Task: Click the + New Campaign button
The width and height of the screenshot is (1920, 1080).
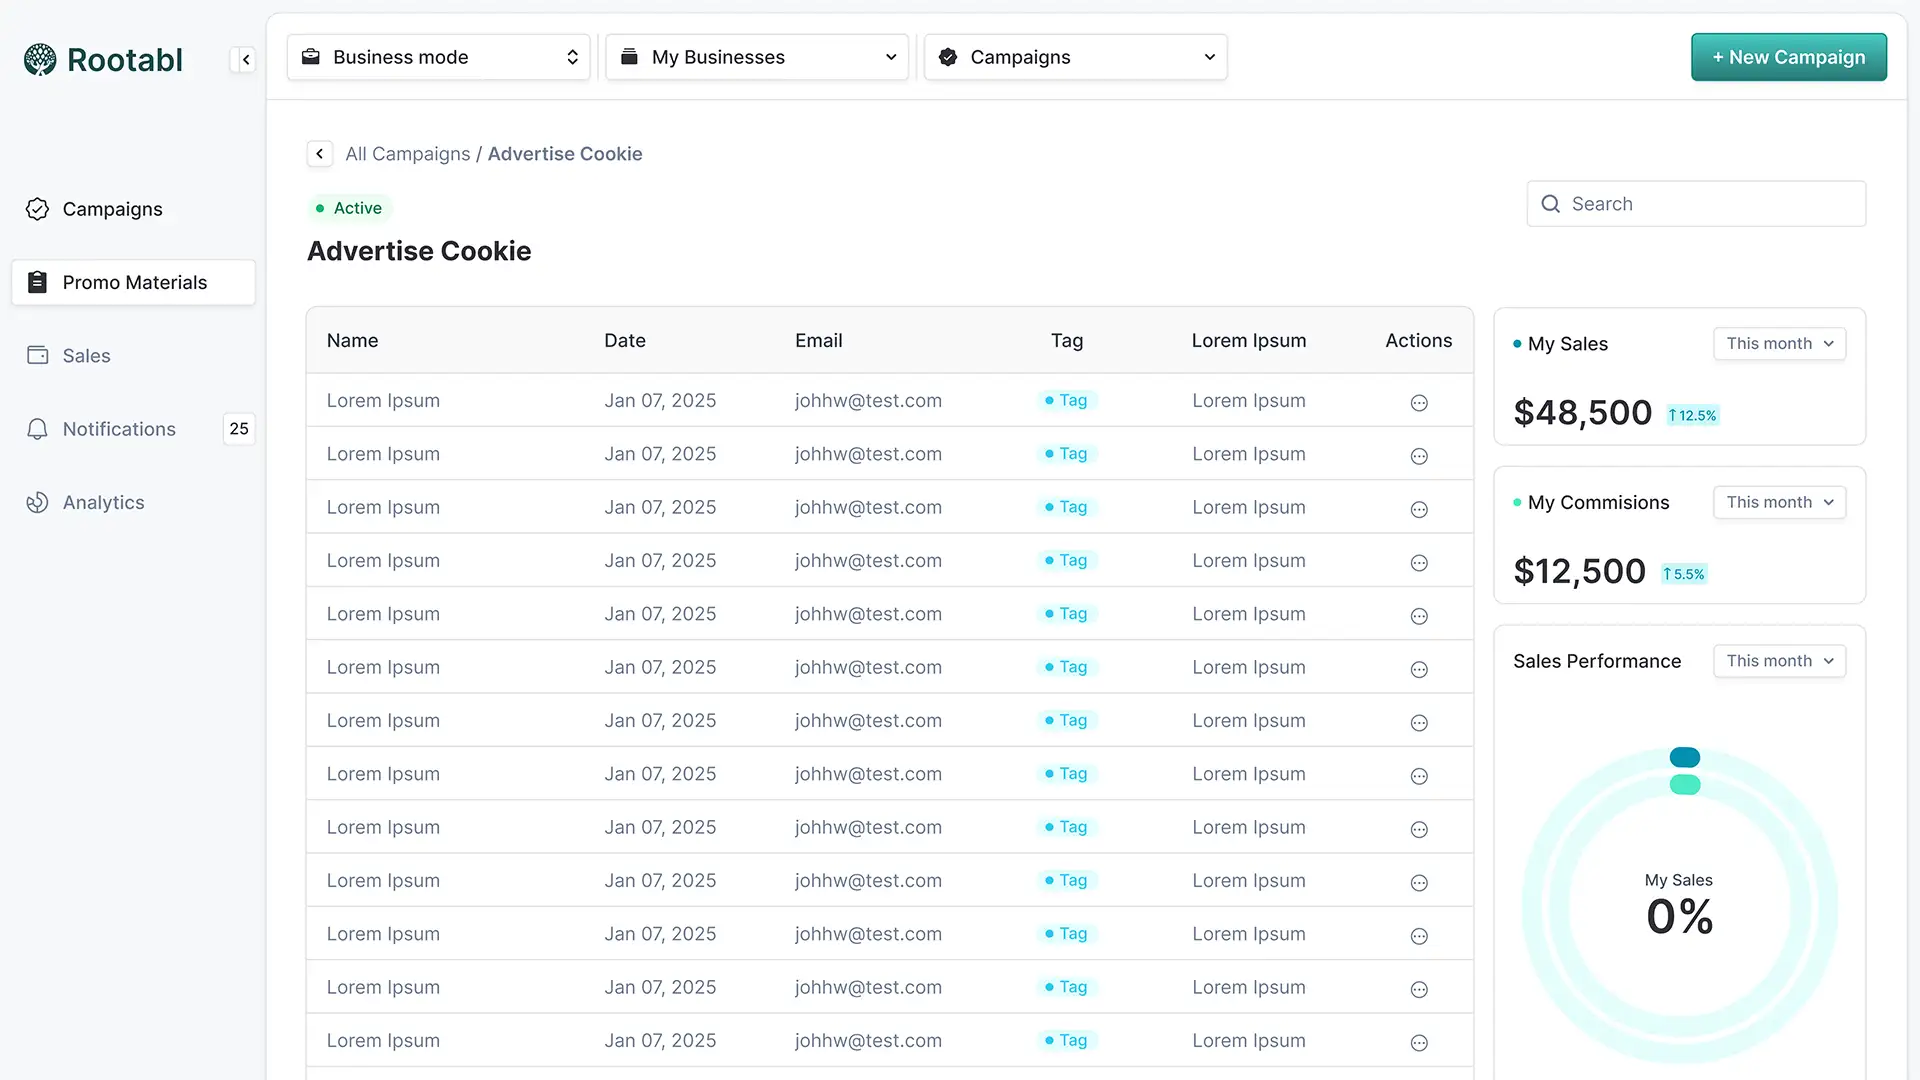Action: [x=1788, y=57]
